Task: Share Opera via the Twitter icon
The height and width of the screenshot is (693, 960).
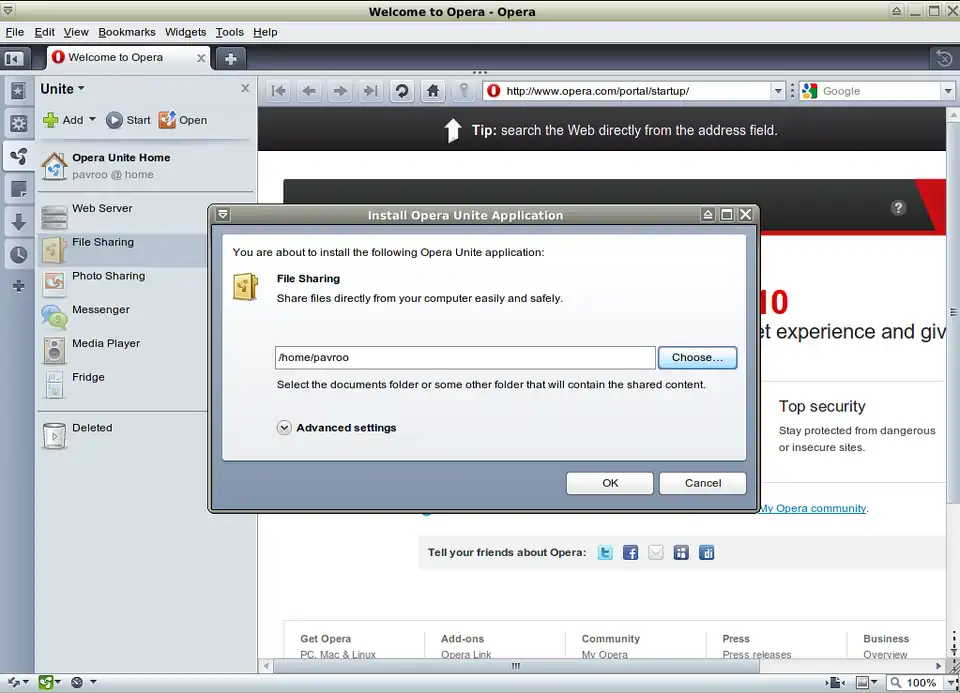Action: pyautogui.click(x=605, y=552)
